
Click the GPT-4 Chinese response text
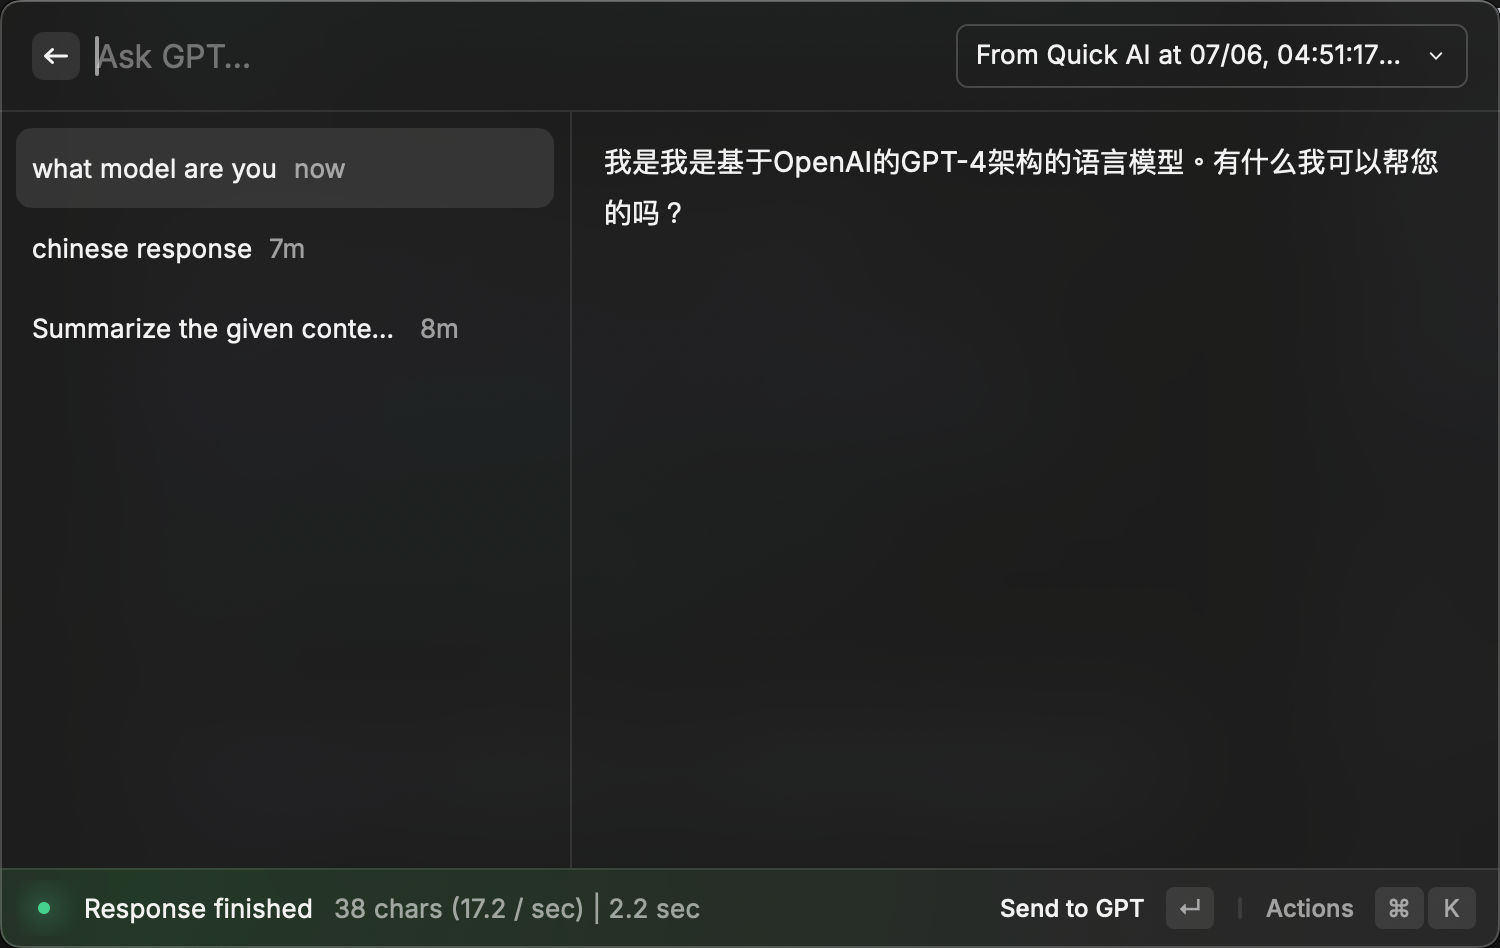1020,185
